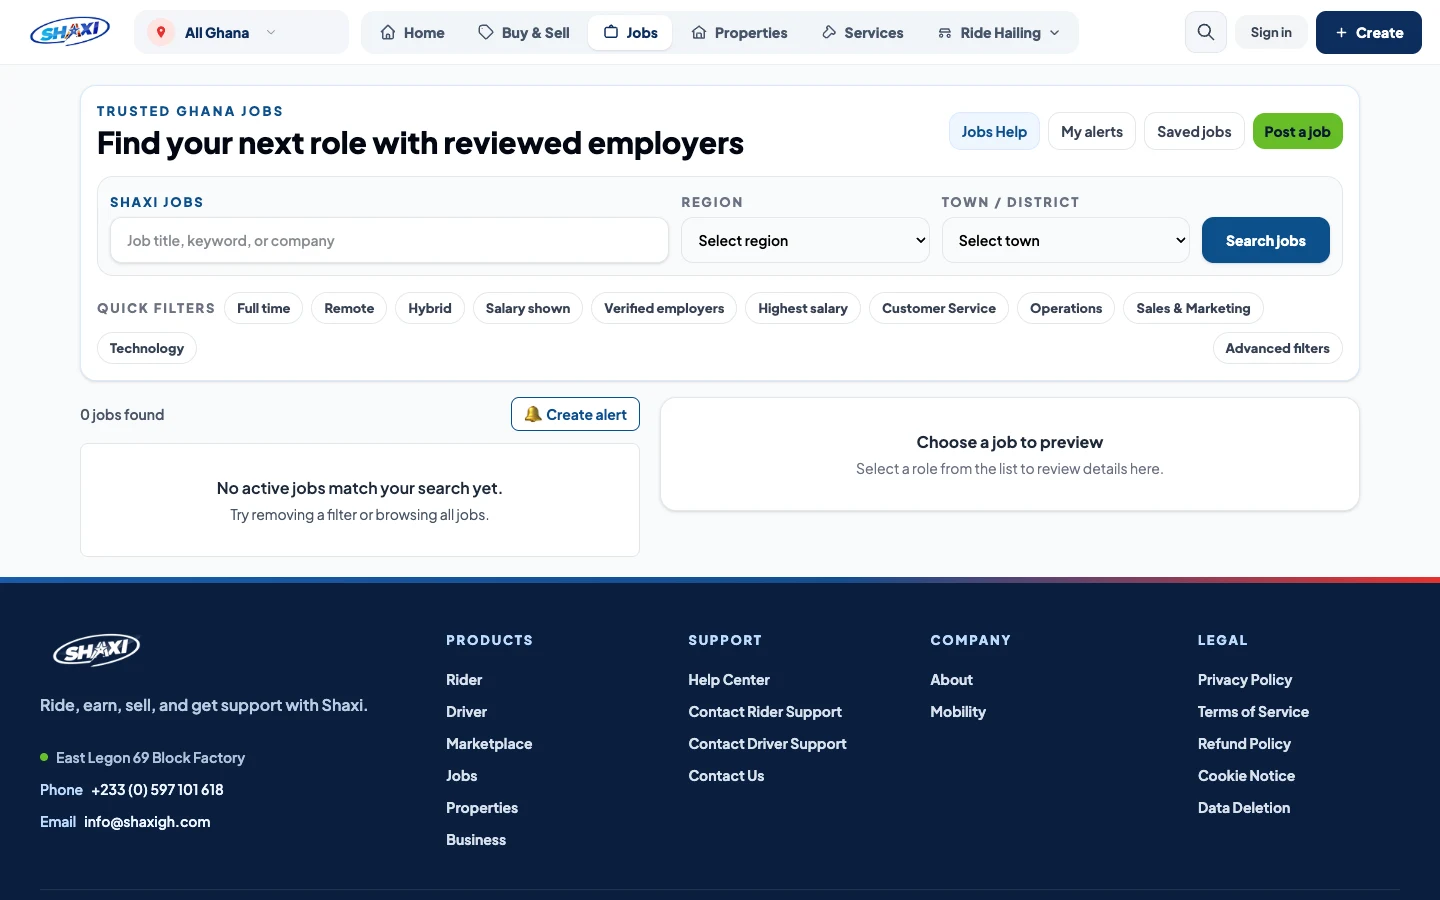Click the Sign in button
The width and height of the screenshot is (1440, 900).
1271,32
